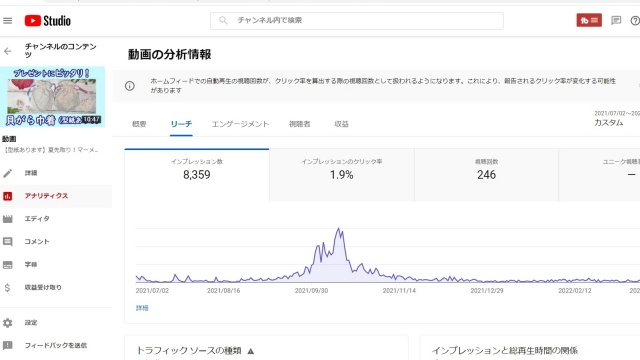Click the channel search field
Image resolution: width=640 pixels, height=360 pixels.
(x=356, y=21)
